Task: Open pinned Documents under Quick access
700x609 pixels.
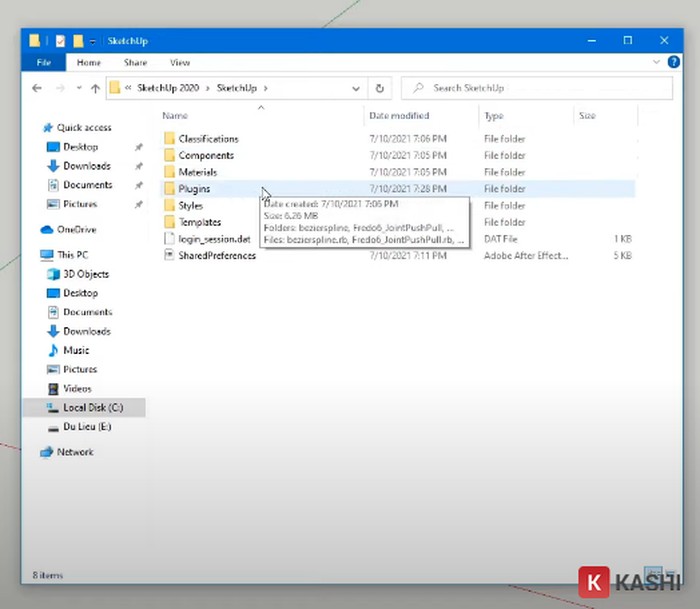Action: coord(88,185)
